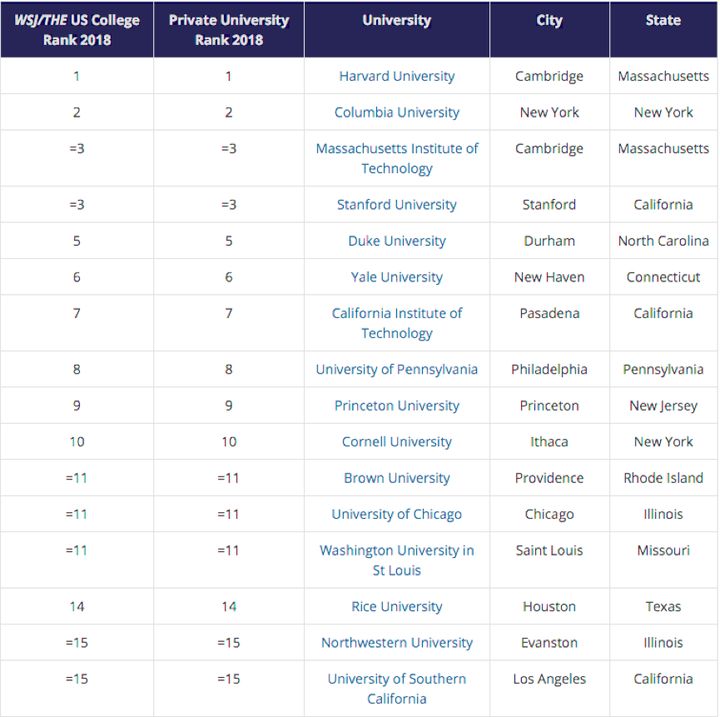Viewport: 720px width, 717px height.
Task: Follow the Princeton University link
Action: click(x=397, y=406)
